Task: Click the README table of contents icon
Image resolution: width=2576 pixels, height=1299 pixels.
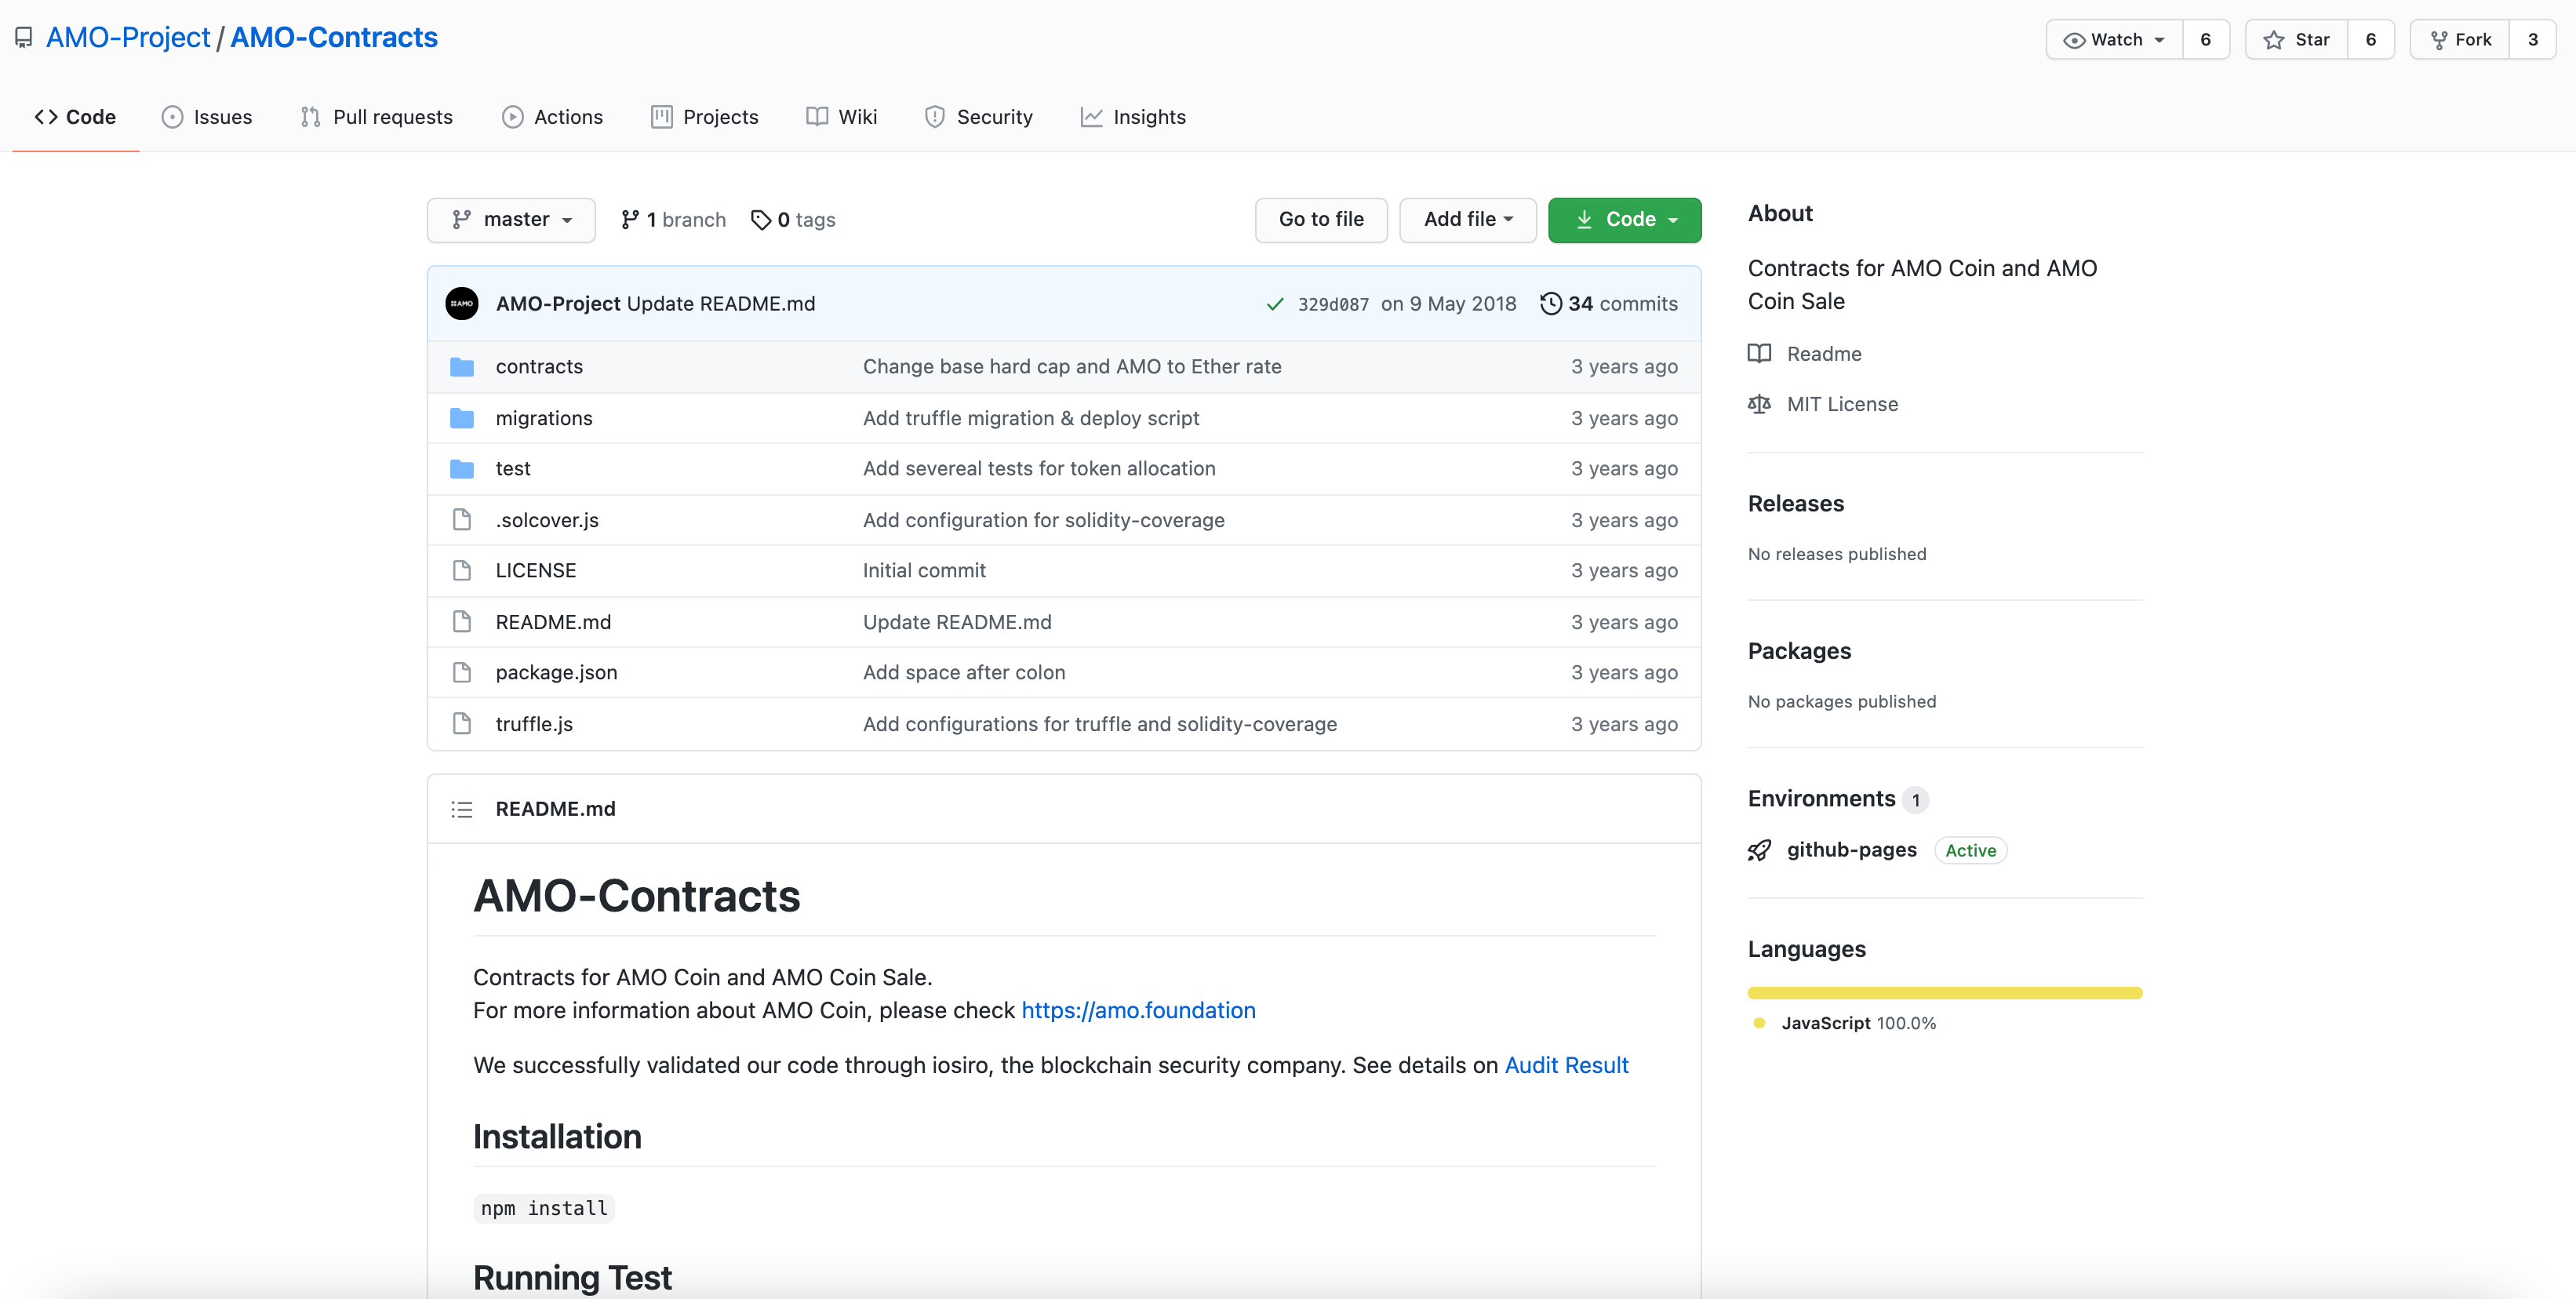Action: tap(461, 809)
